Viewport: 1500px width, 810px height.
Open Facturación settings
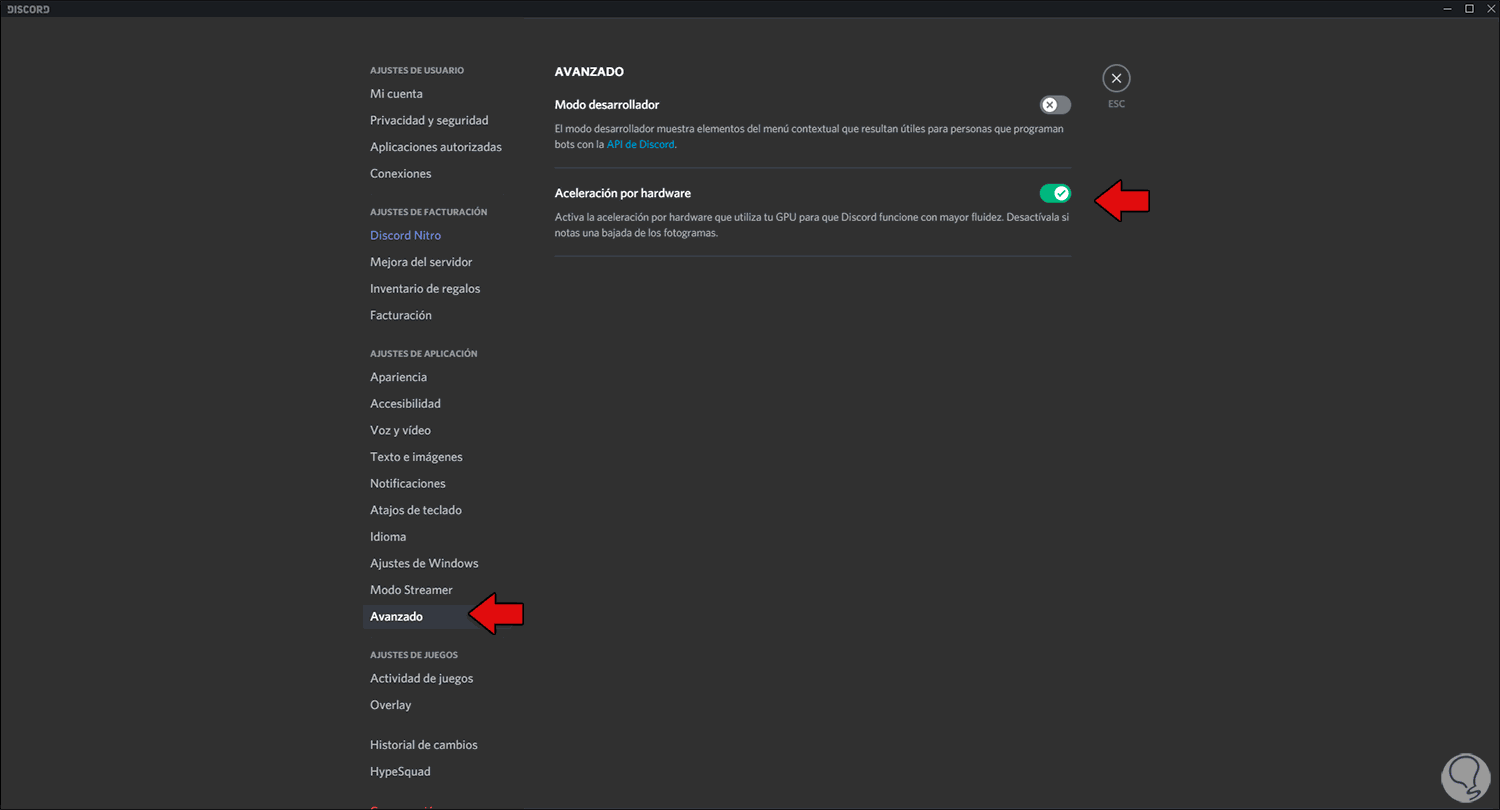click(401, 315)
